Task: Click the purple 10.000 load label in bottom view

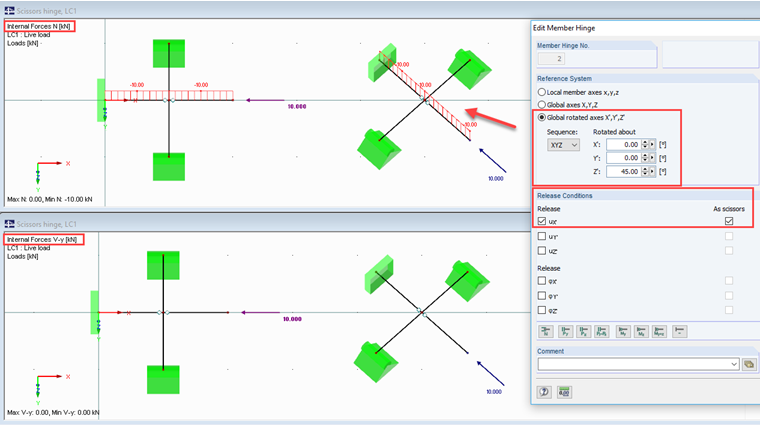Action: (292, 319)
